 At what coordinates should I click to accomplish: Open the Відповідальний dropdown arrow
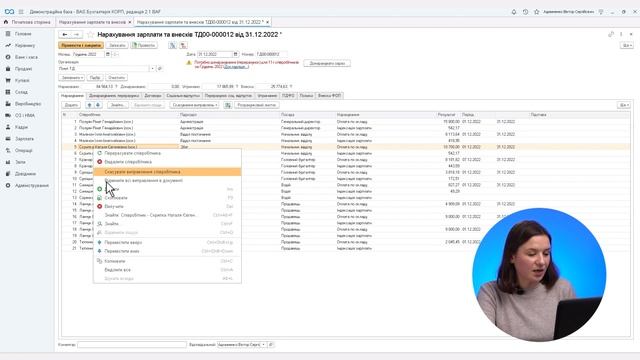pyautogui.click(x=263, y=345)
